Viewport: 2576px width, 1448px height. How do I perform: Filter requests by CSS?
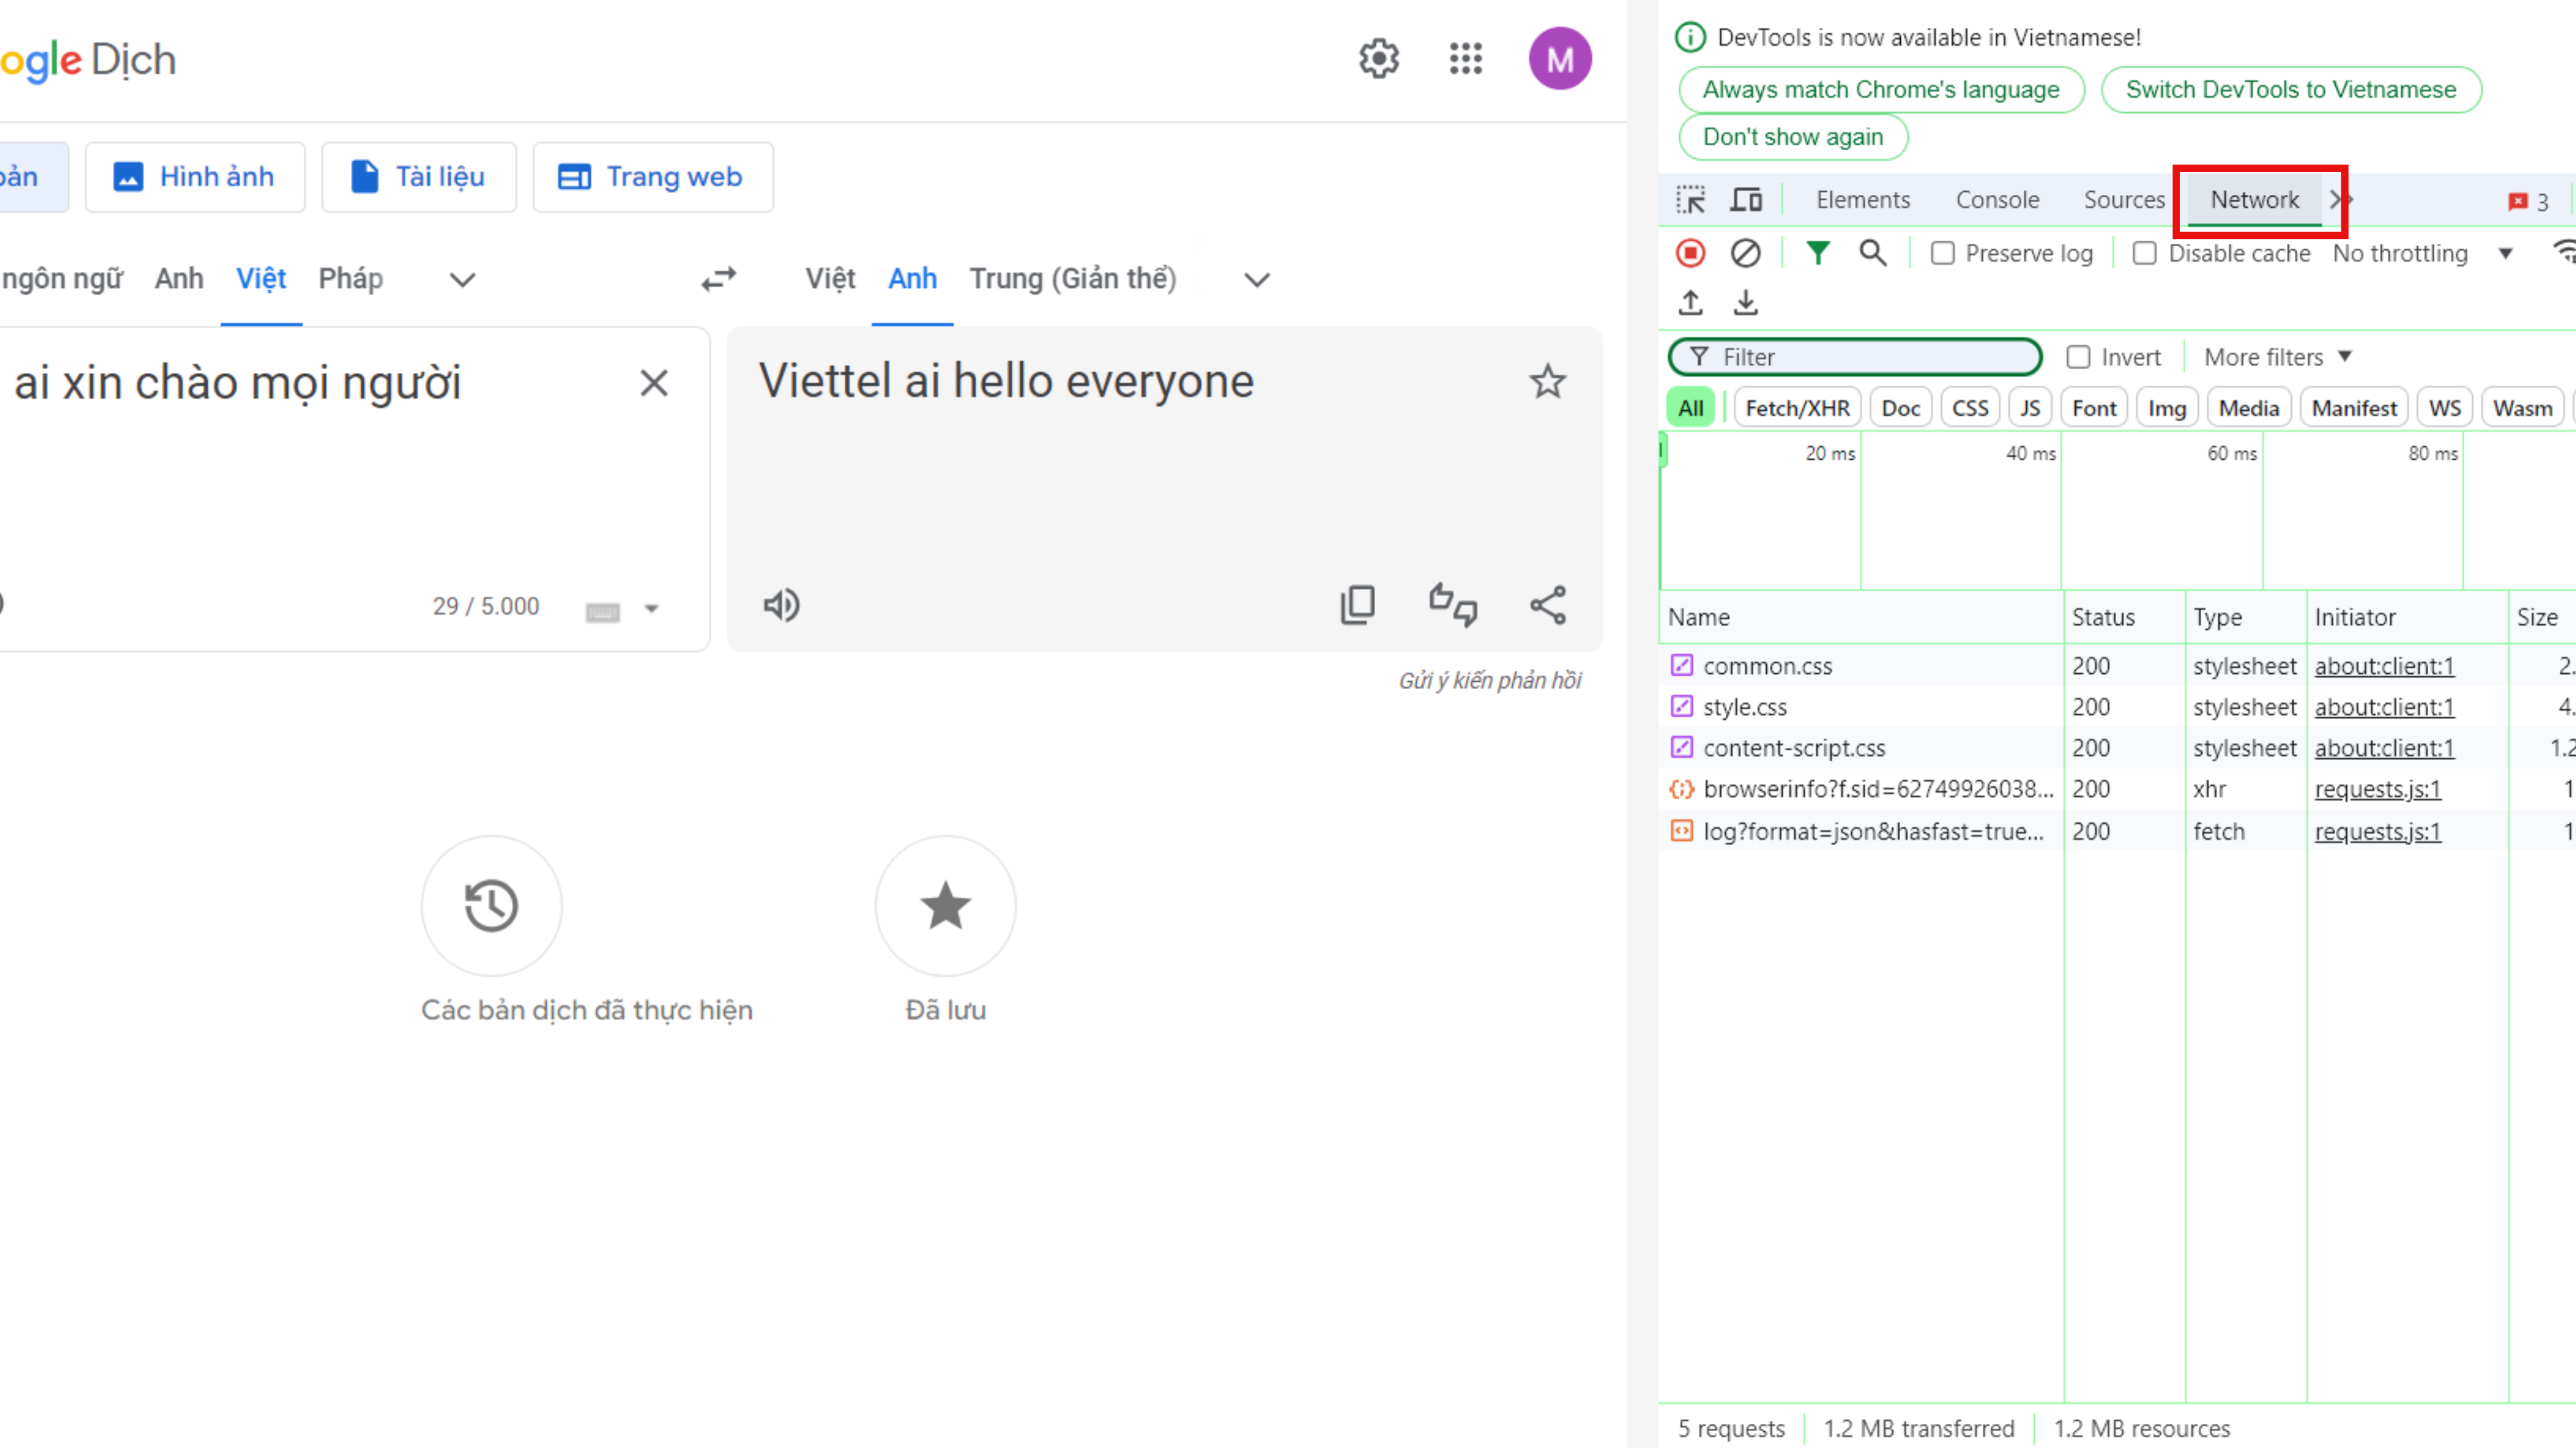tap(1970, 408)
